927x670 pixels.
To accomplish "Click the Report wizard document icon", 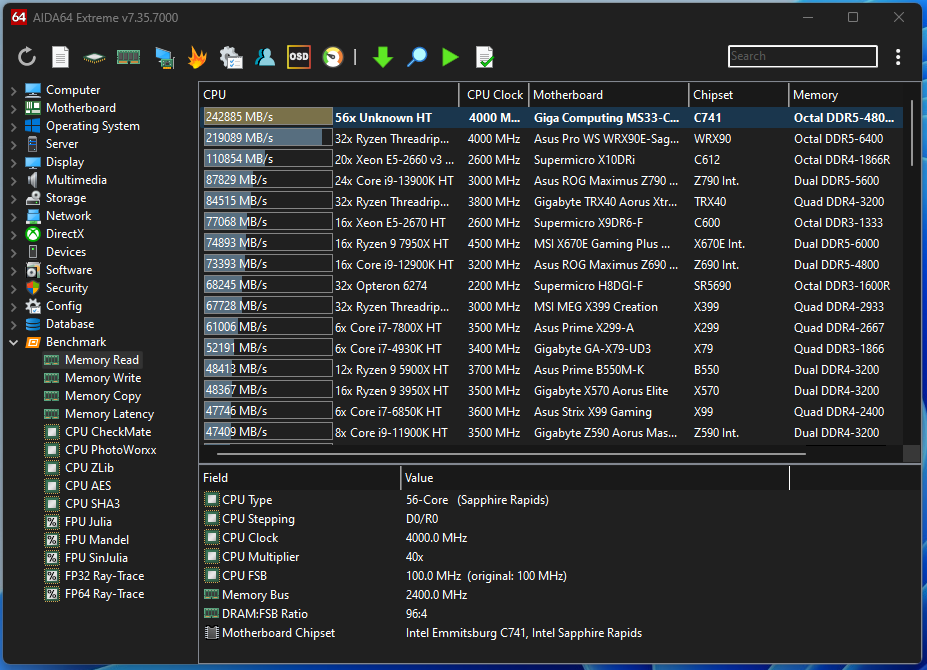I will (59, 57).
